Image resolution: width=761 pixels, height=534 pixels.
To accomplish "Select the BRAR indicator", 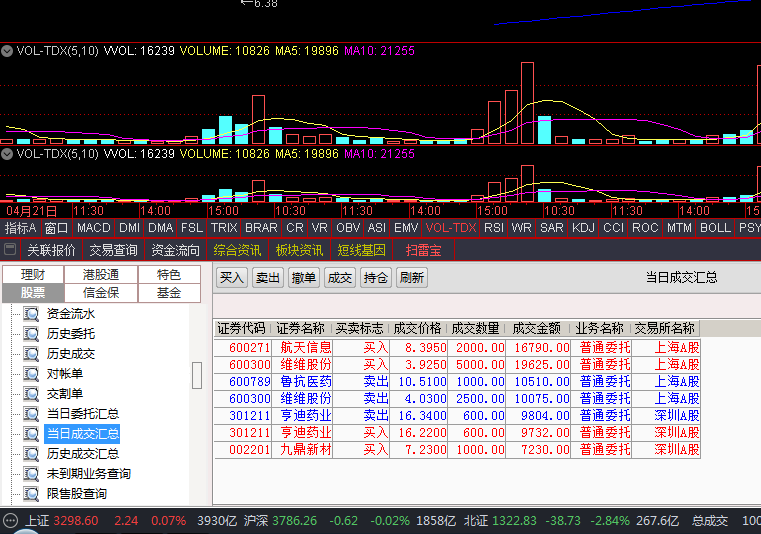I will (261, 228).
